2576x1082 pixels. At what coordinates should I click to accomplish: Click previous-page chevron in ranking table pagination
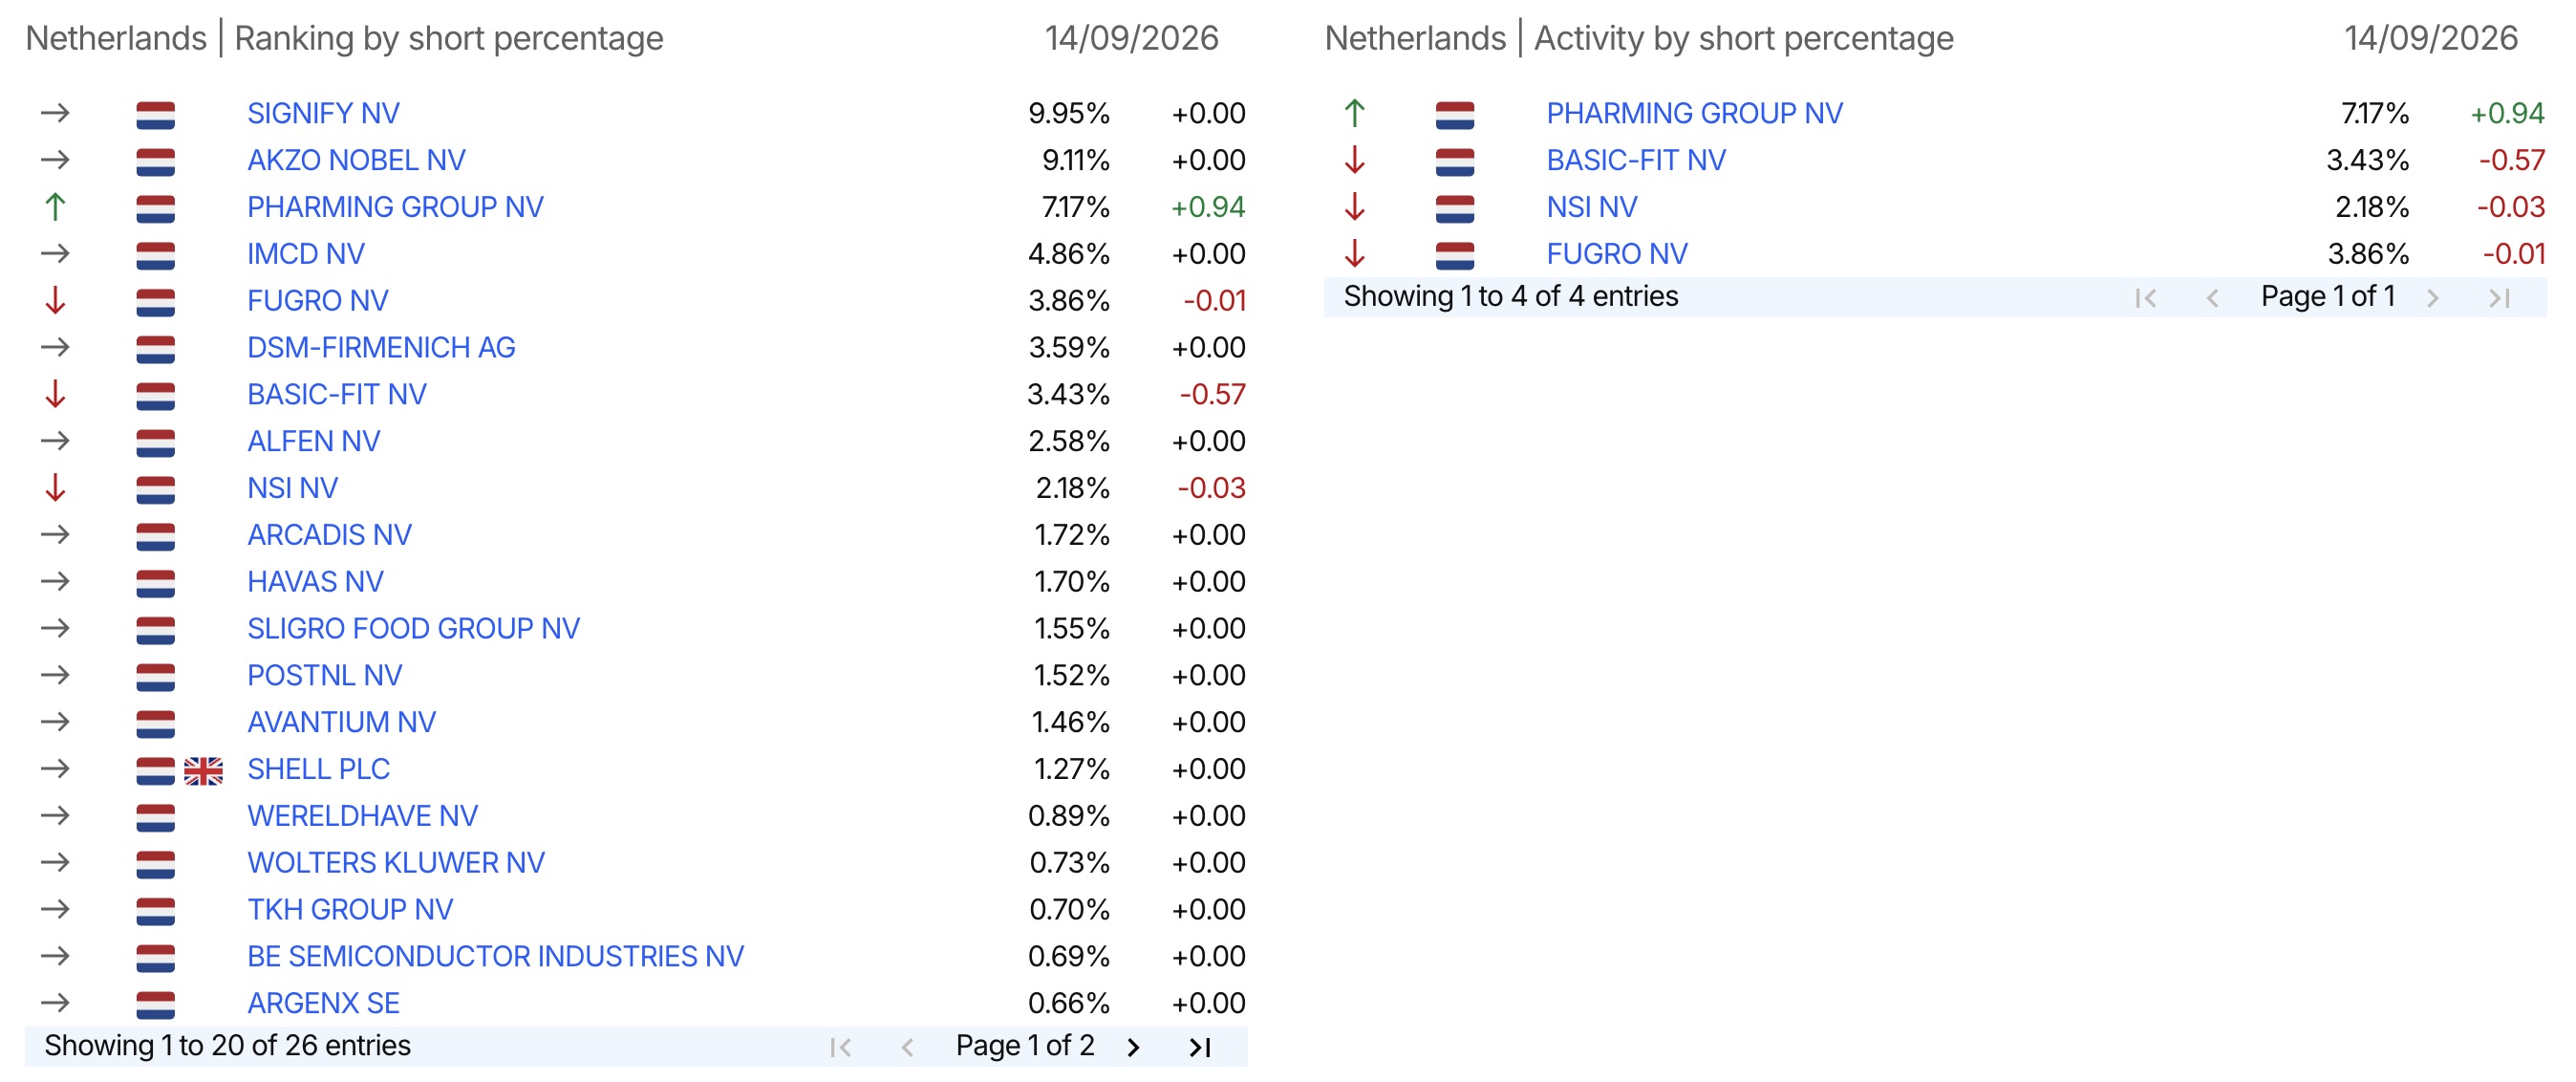tap(907, 1047)
